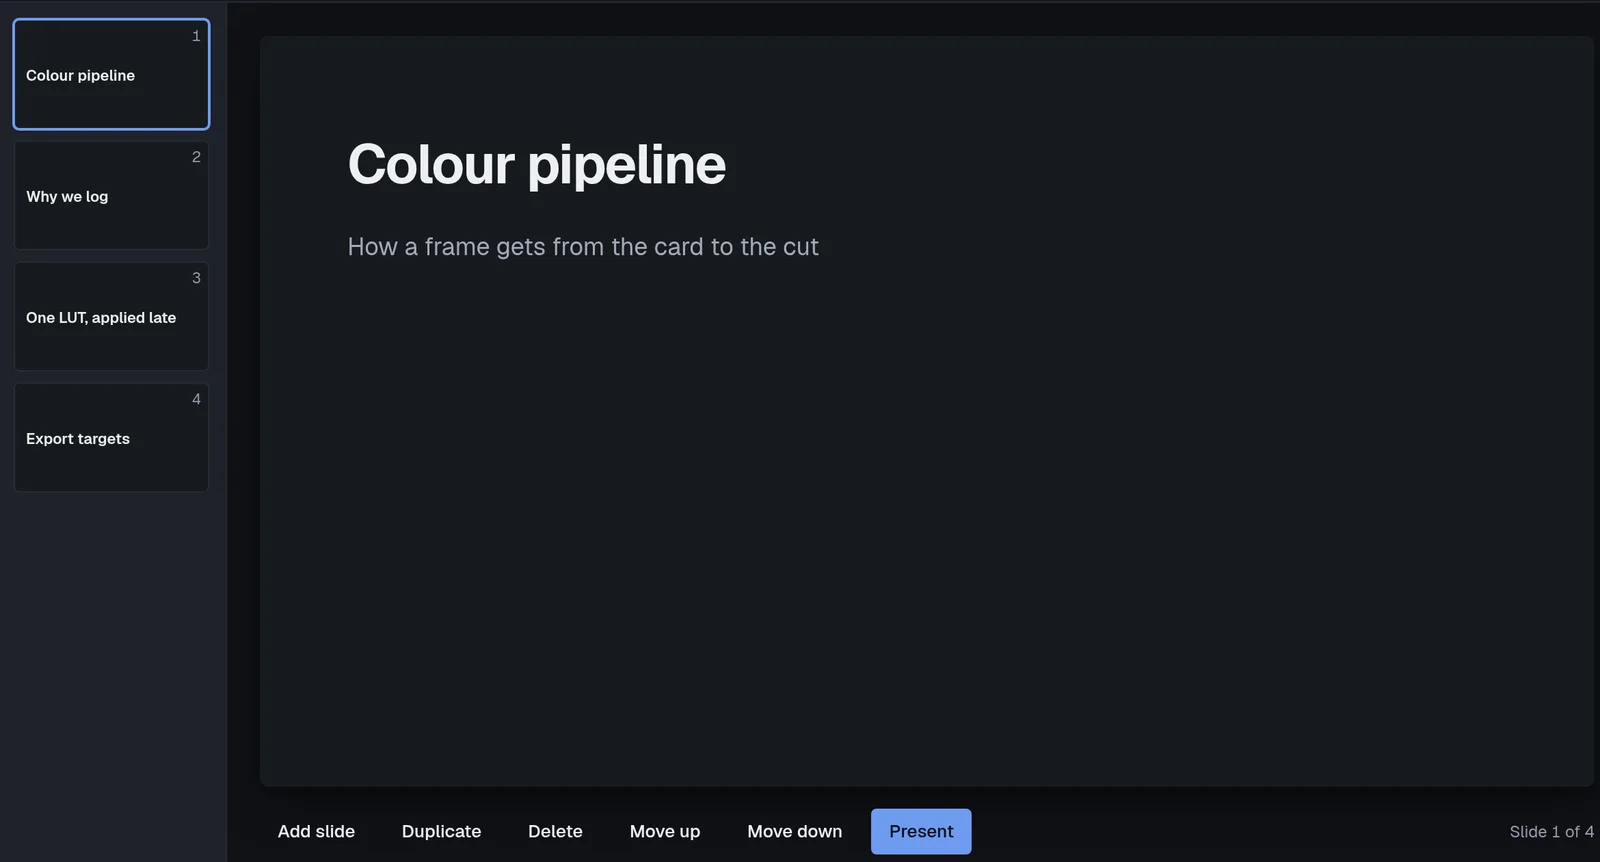Open the Why we log slide thumbnail

111,195
